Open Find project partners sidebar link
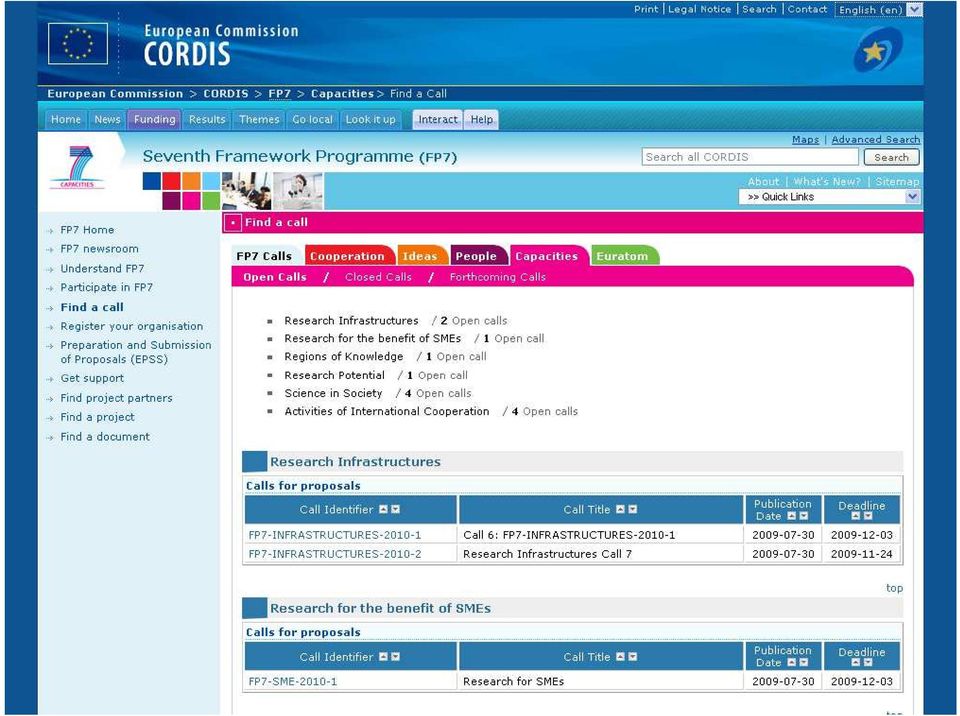Viewport: 960px width, 716px height. [116, 398]
